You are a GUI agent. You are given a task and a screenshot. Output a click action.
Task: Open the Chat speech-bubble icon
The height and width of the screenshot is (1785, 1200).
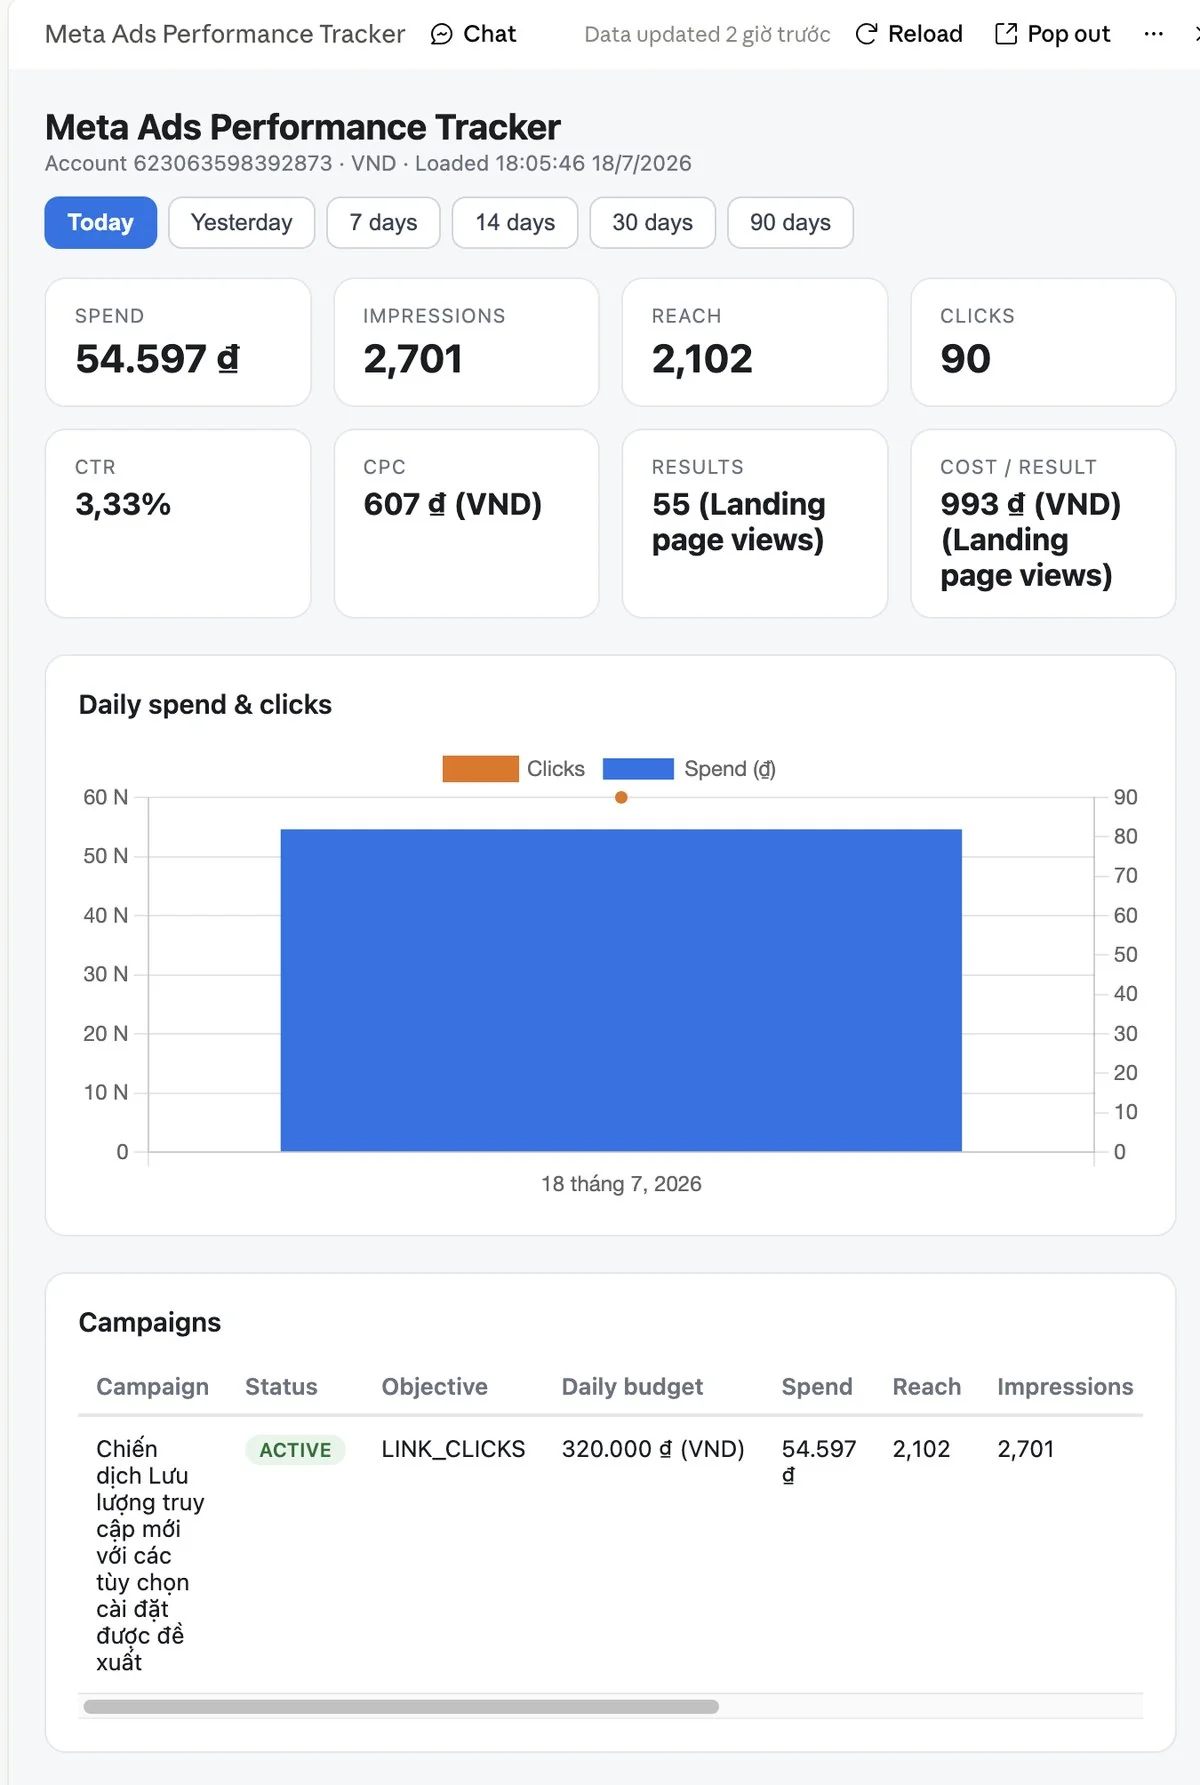click(441, 35)
